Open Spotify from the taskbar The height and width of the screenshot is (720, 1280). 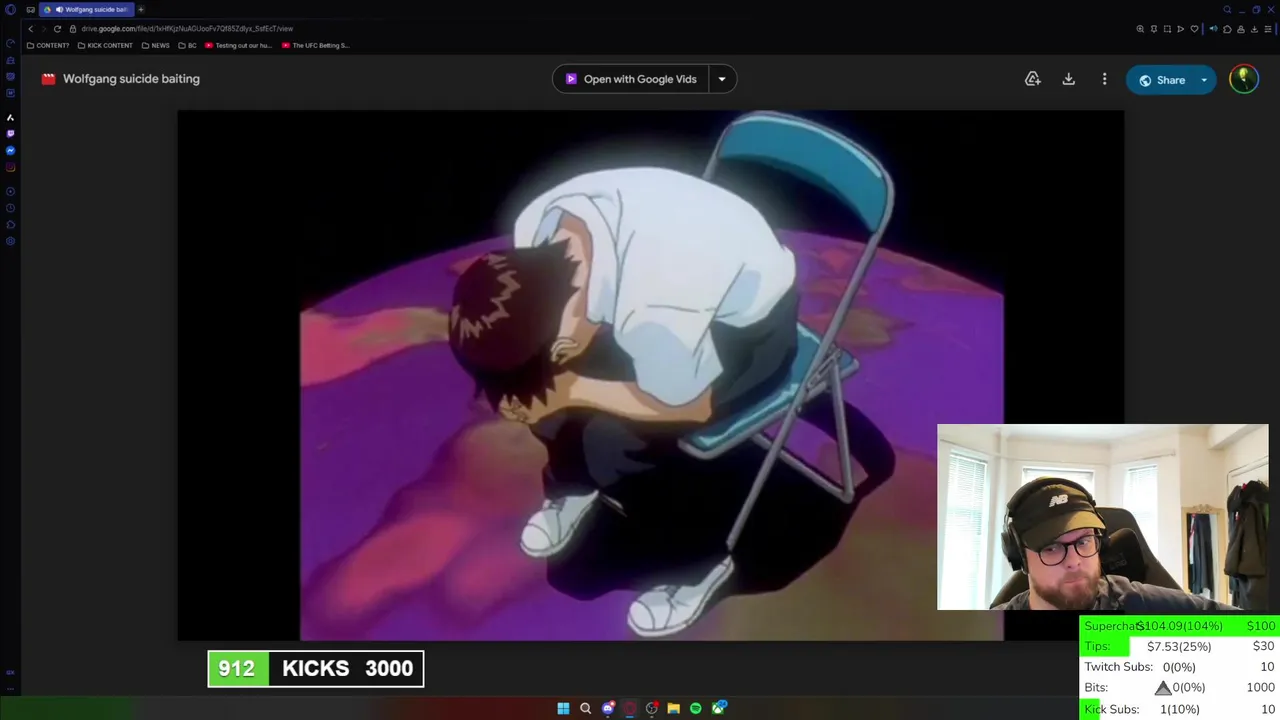coord(695,708)
